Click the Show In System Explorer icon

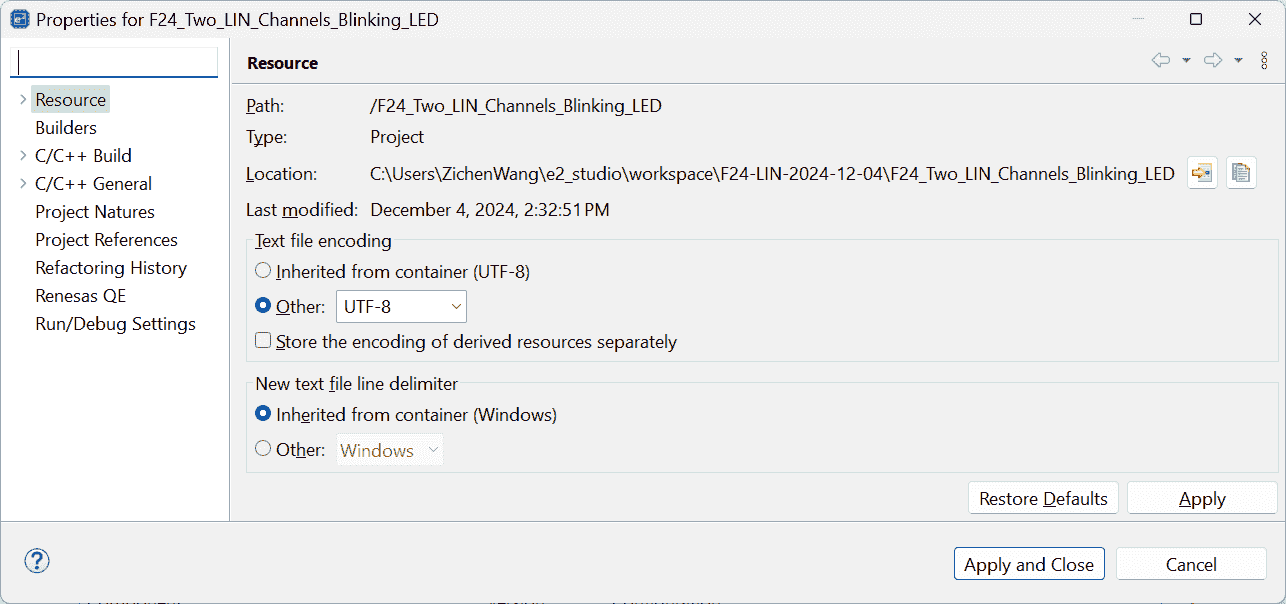tap(1201, 173)
